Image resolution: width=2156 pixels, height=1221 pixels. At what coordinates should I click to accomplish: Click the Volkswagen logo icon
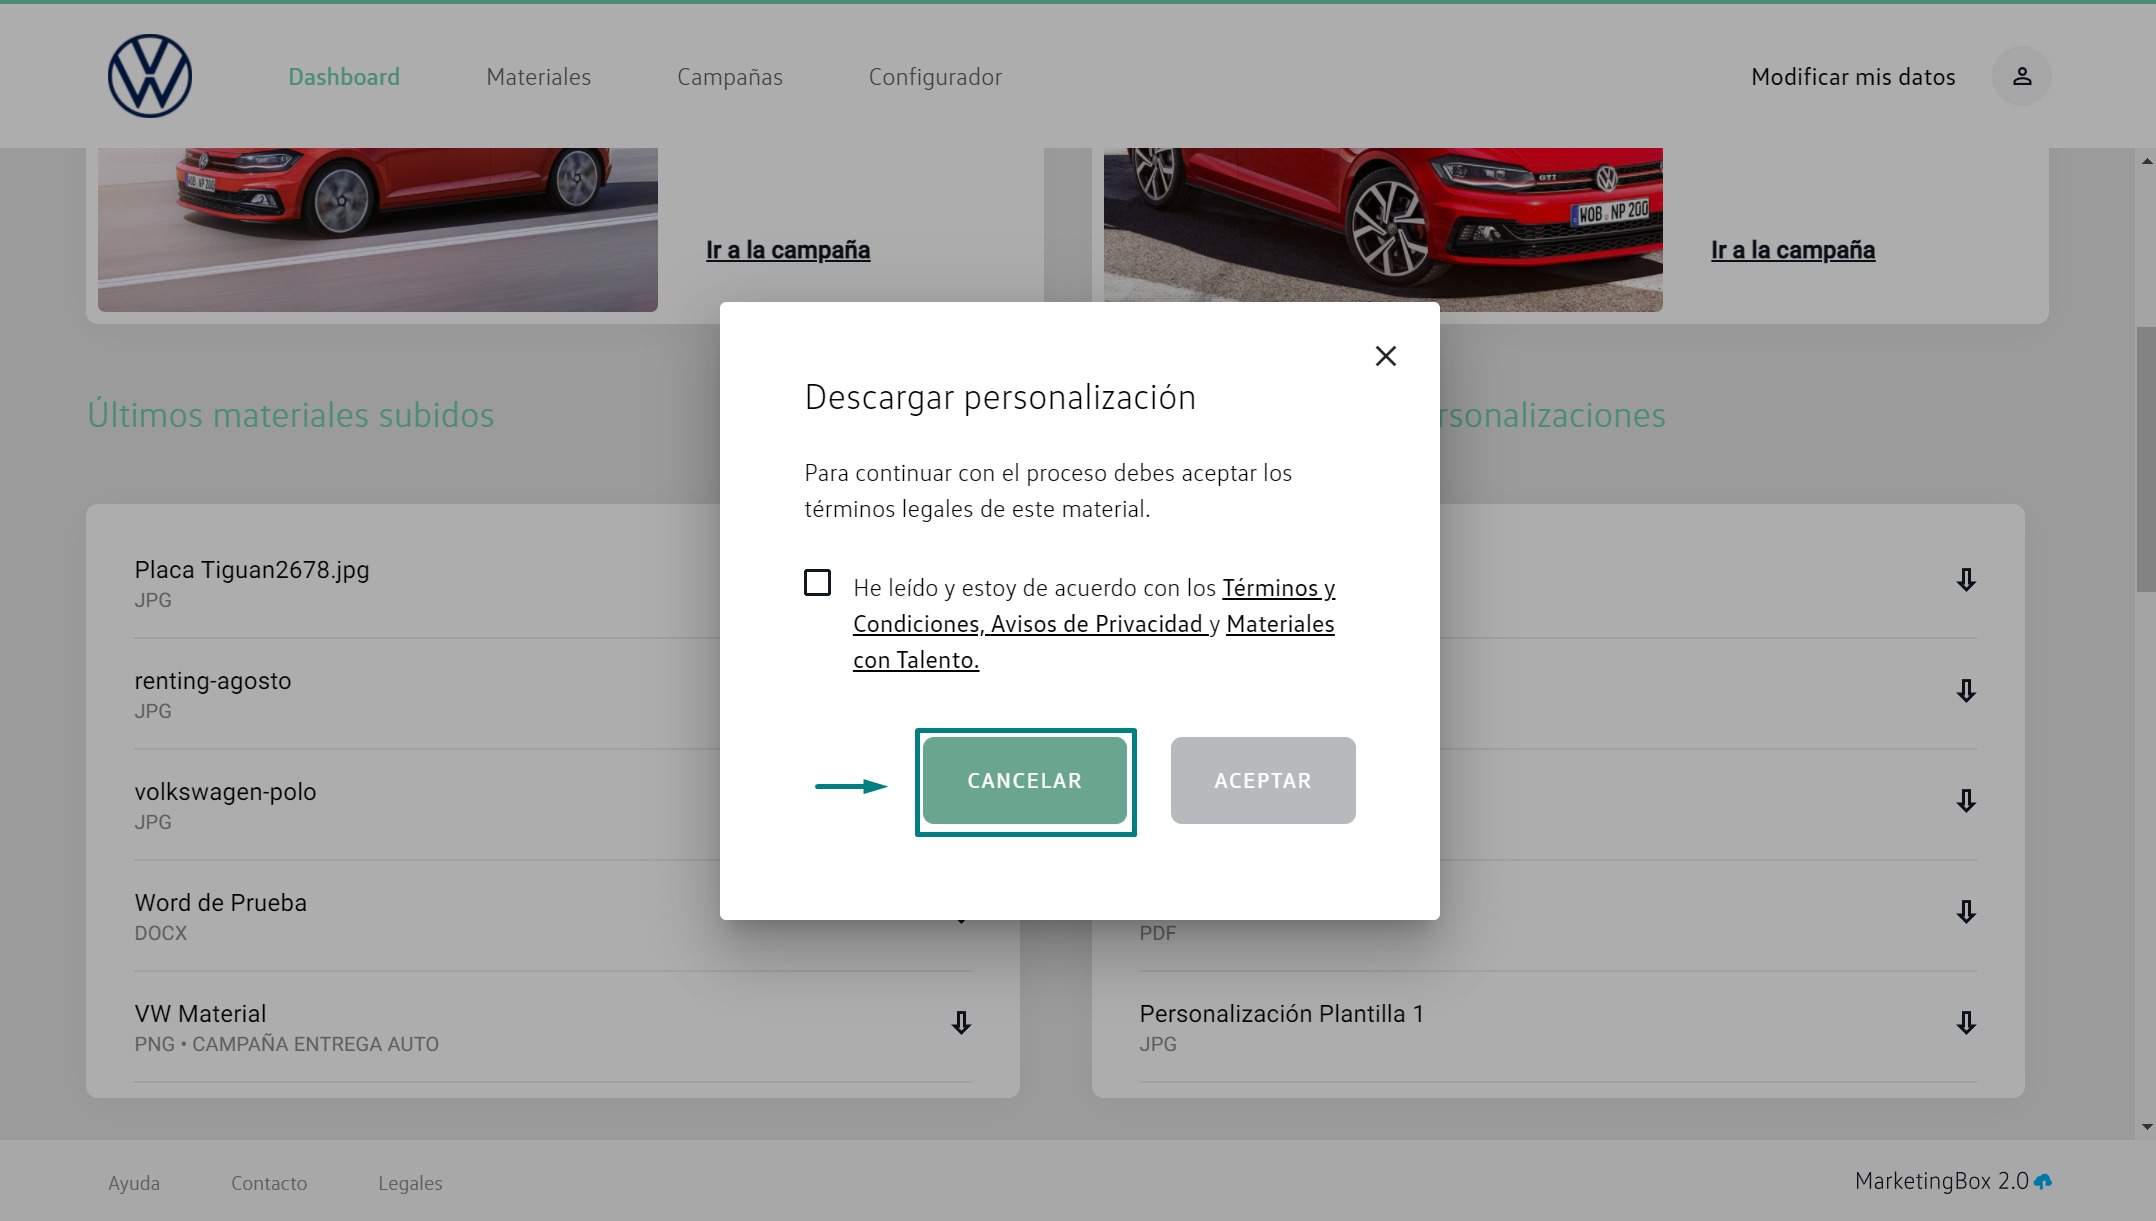coord(150,76)
